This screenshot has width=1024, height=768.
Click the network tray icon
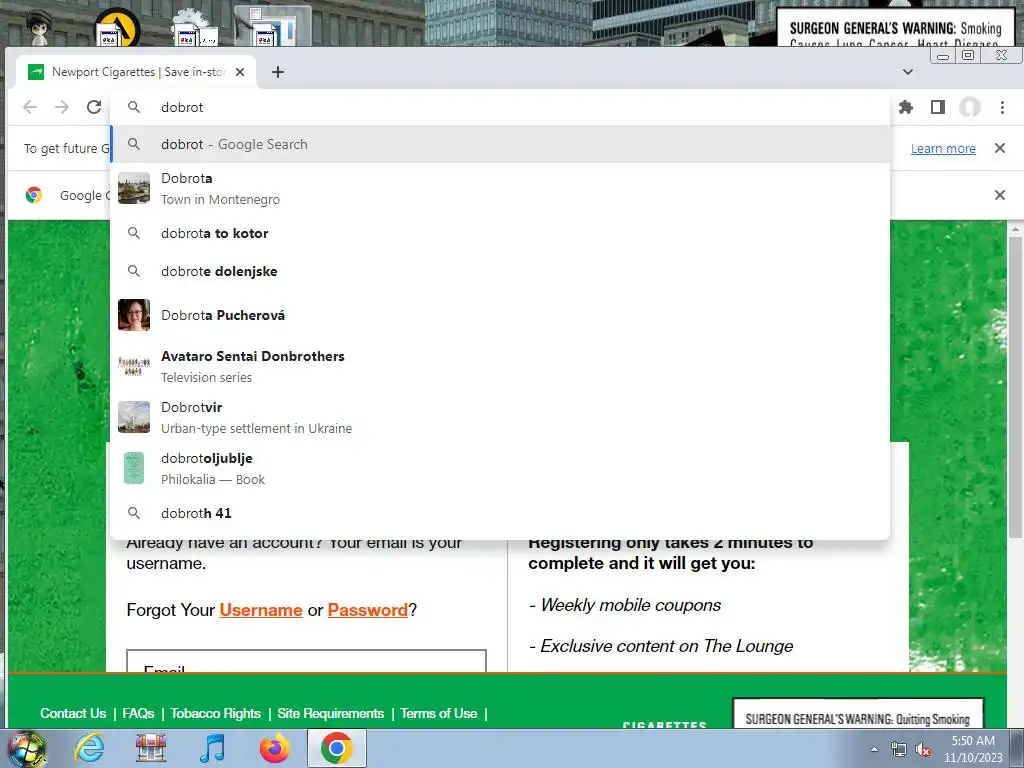[x=899, y=750]
